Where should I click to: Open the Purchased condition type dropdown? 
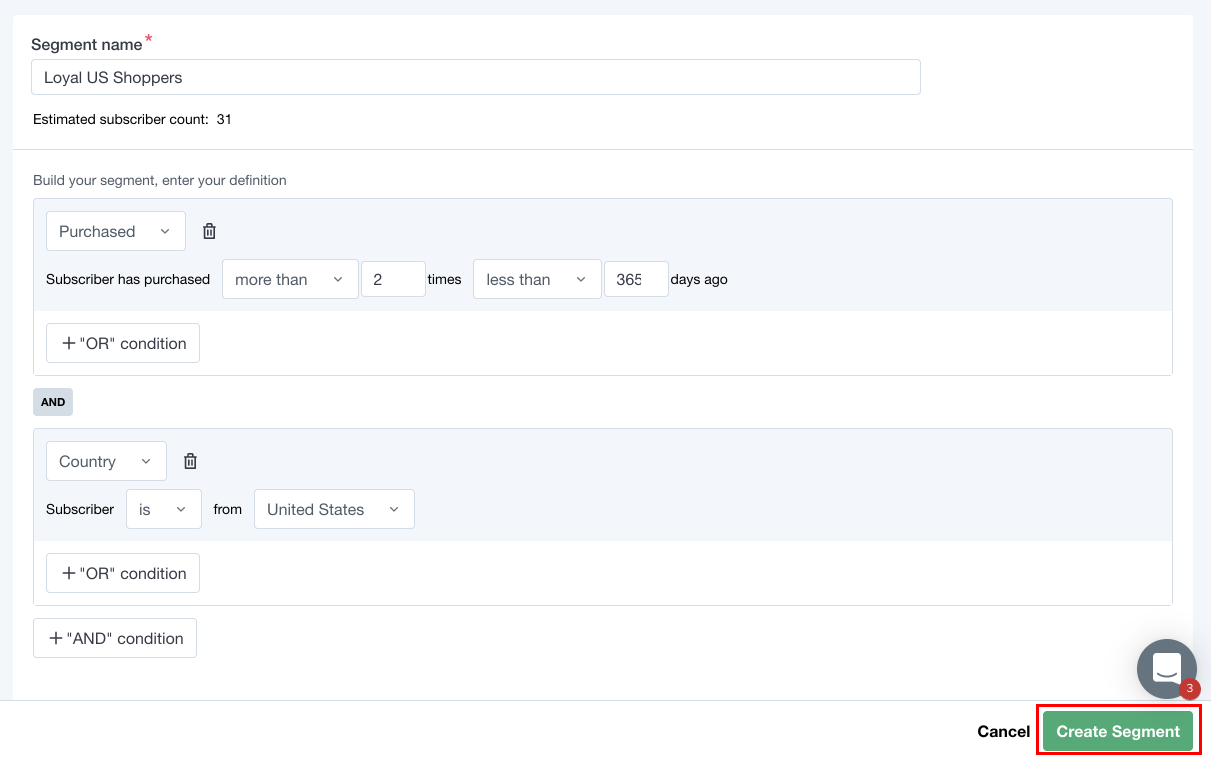click(x=115, y=230)
